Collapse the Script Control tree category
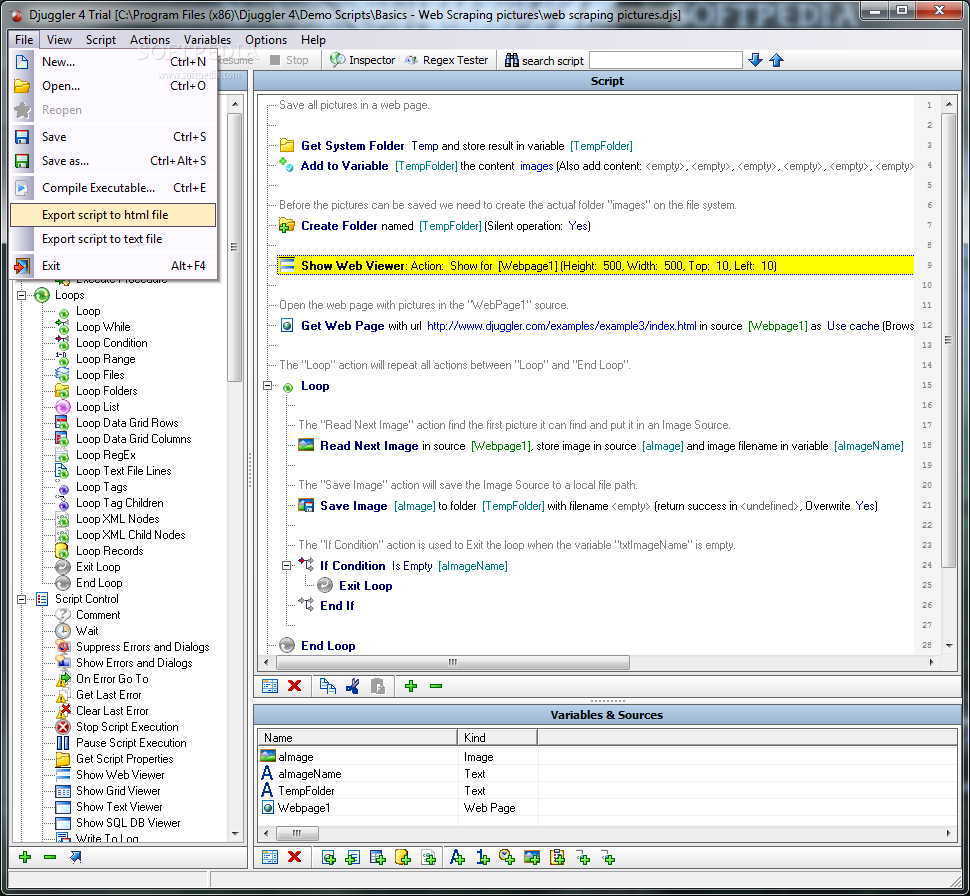 click(x=22, y=599)
